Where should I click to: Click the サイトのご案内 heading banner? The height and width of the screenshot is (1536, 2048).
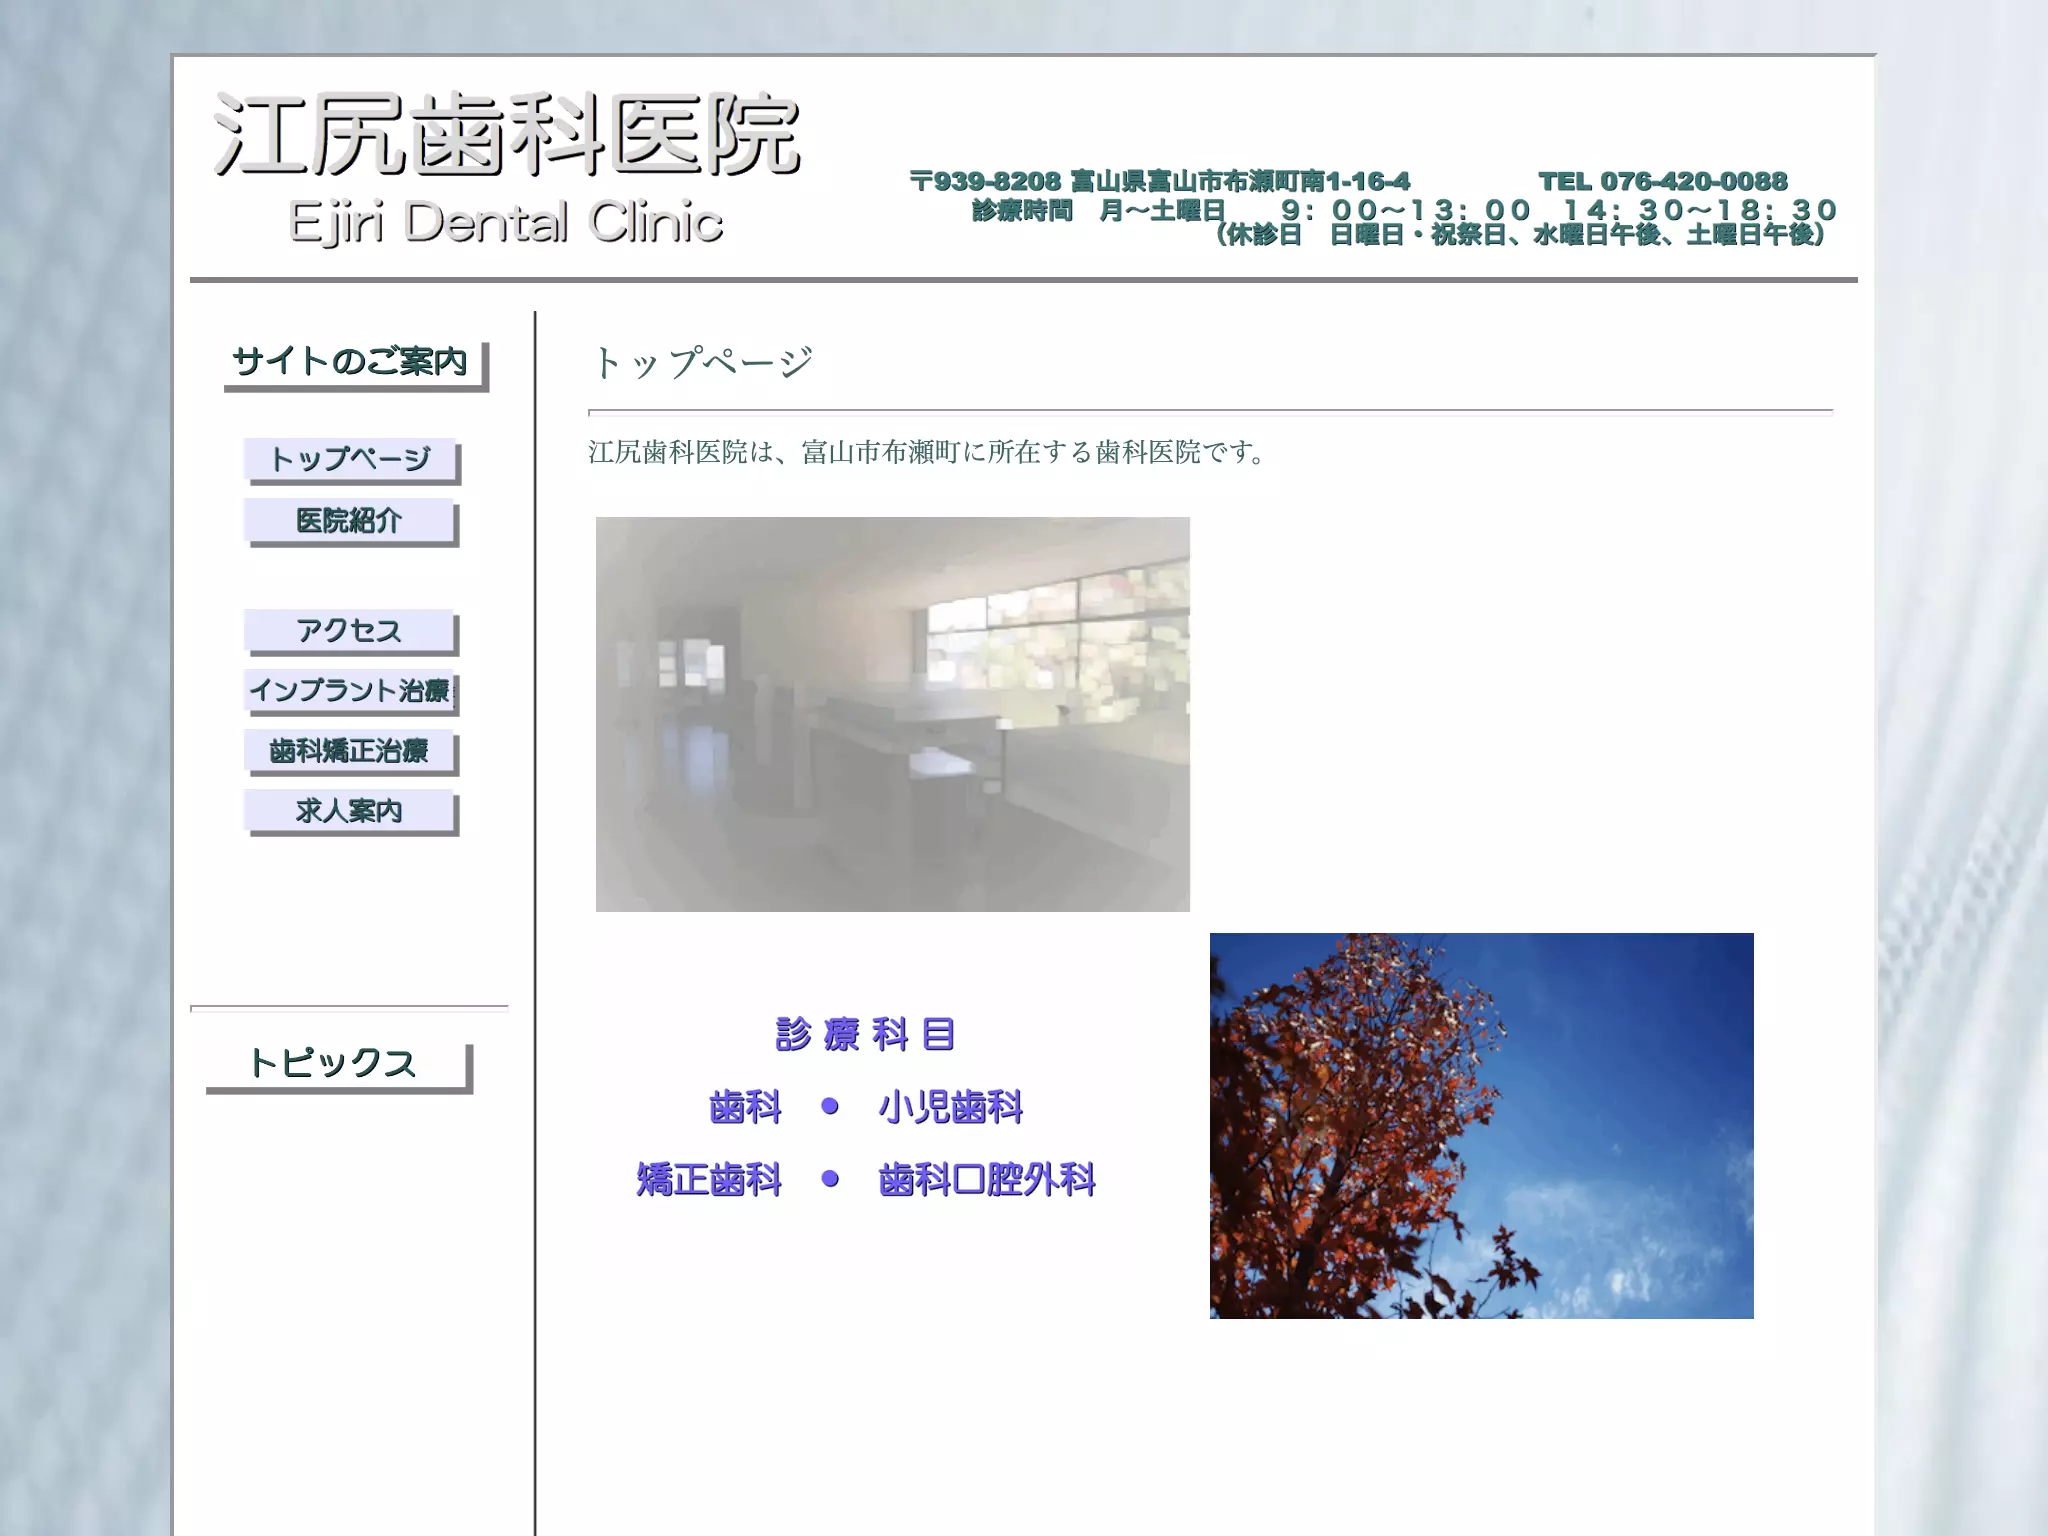pyautogui.click(x=355, y=365)
